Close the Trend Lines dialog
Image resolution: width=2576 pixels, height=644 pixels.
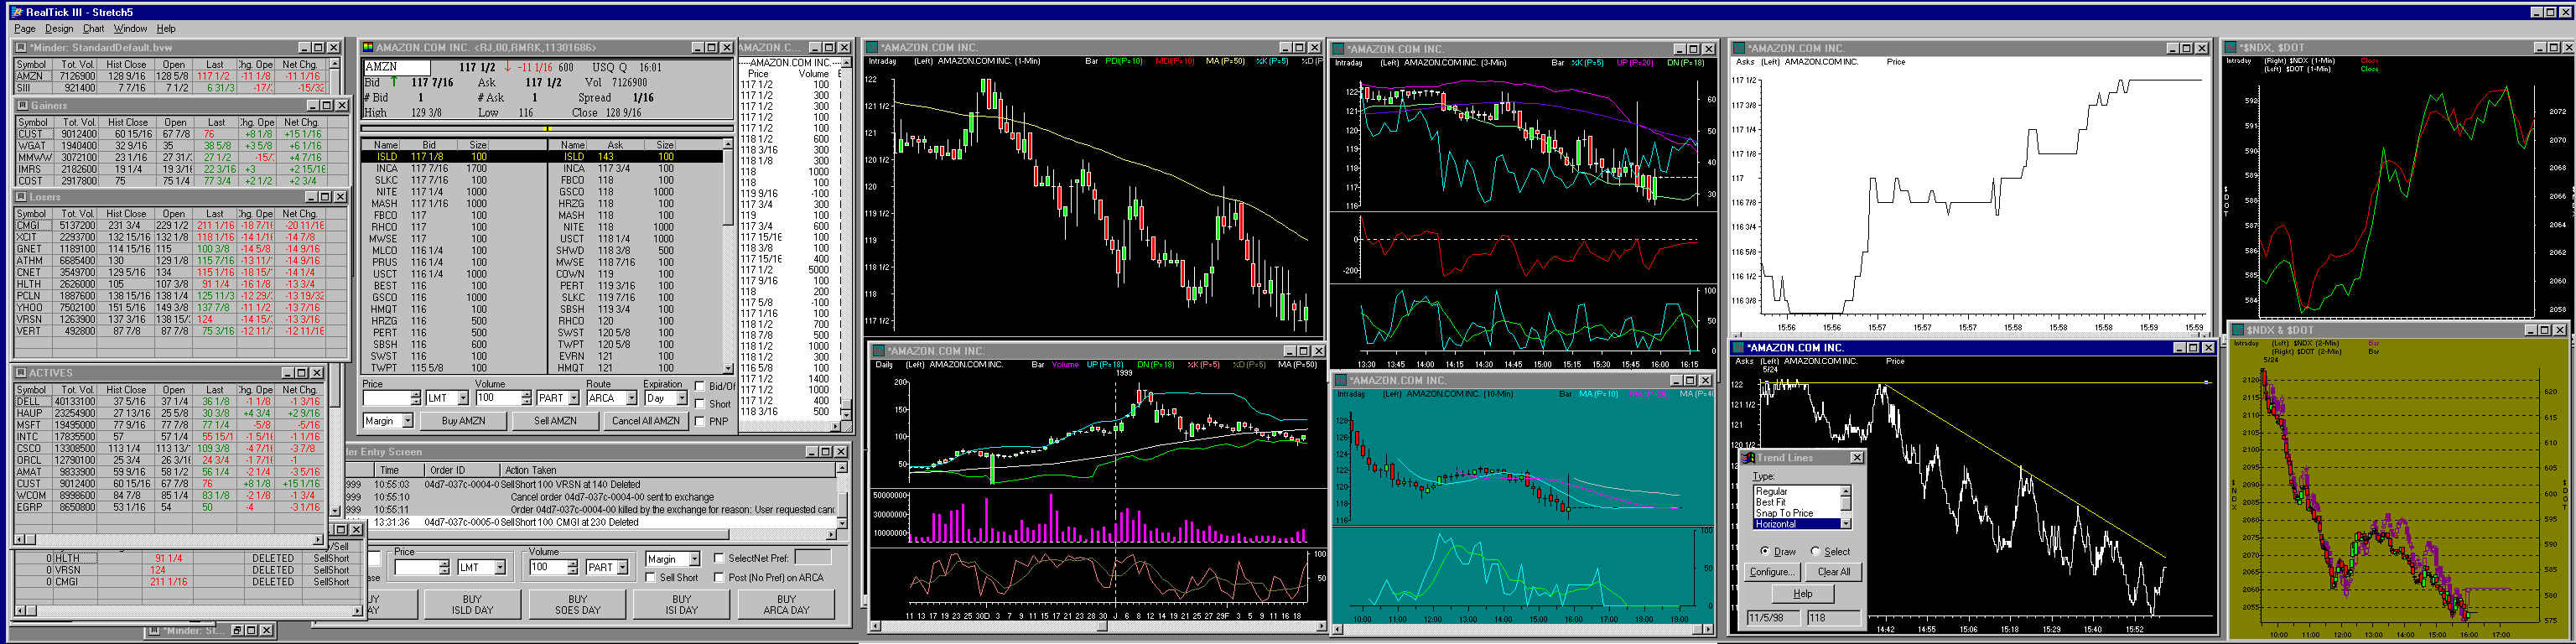pos(1857,458)
